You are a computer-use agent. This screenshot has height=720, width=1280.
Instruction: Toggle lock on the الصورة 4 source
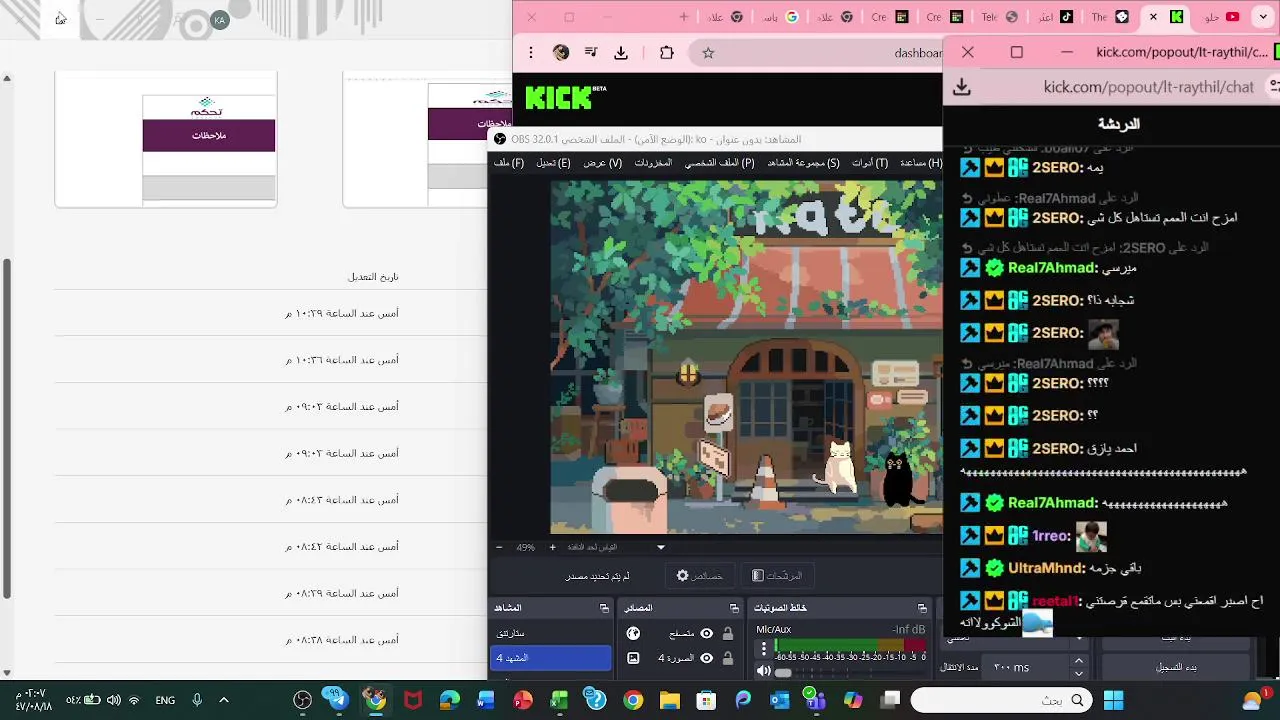(x=728, y=658)
